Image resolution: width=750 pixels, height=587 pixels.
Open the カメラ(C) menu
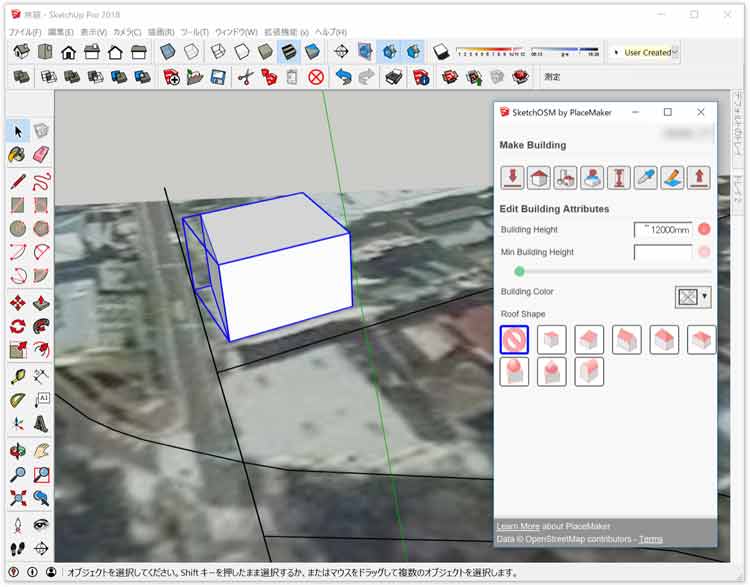[127, 32]
